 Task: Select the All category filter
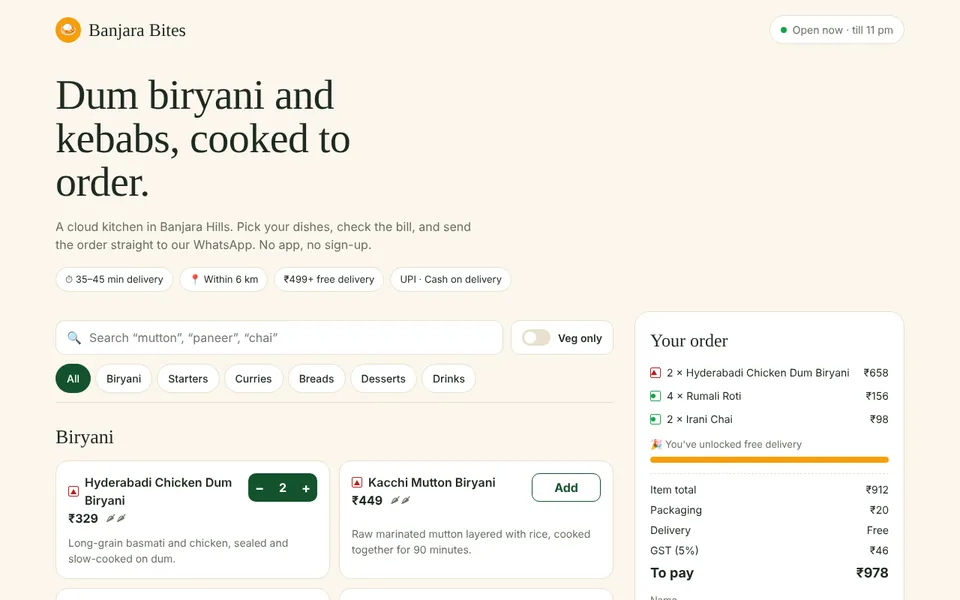pos(73,379)
